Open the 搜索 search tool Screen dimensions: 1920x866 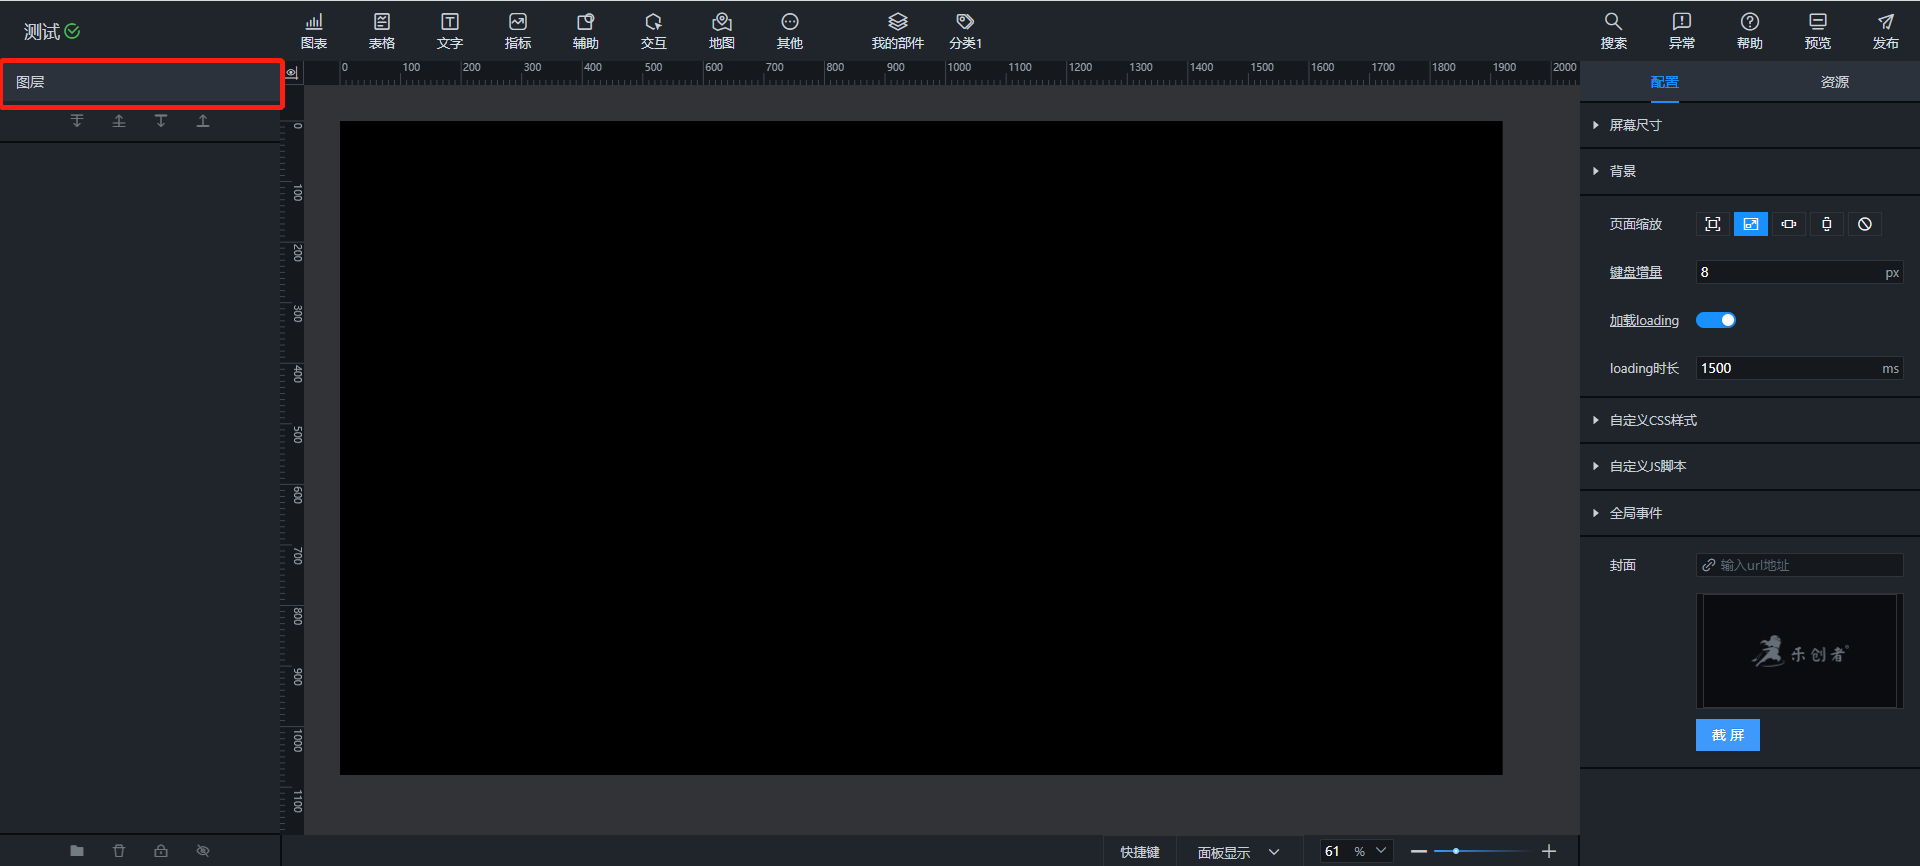tap(1613, 31)
